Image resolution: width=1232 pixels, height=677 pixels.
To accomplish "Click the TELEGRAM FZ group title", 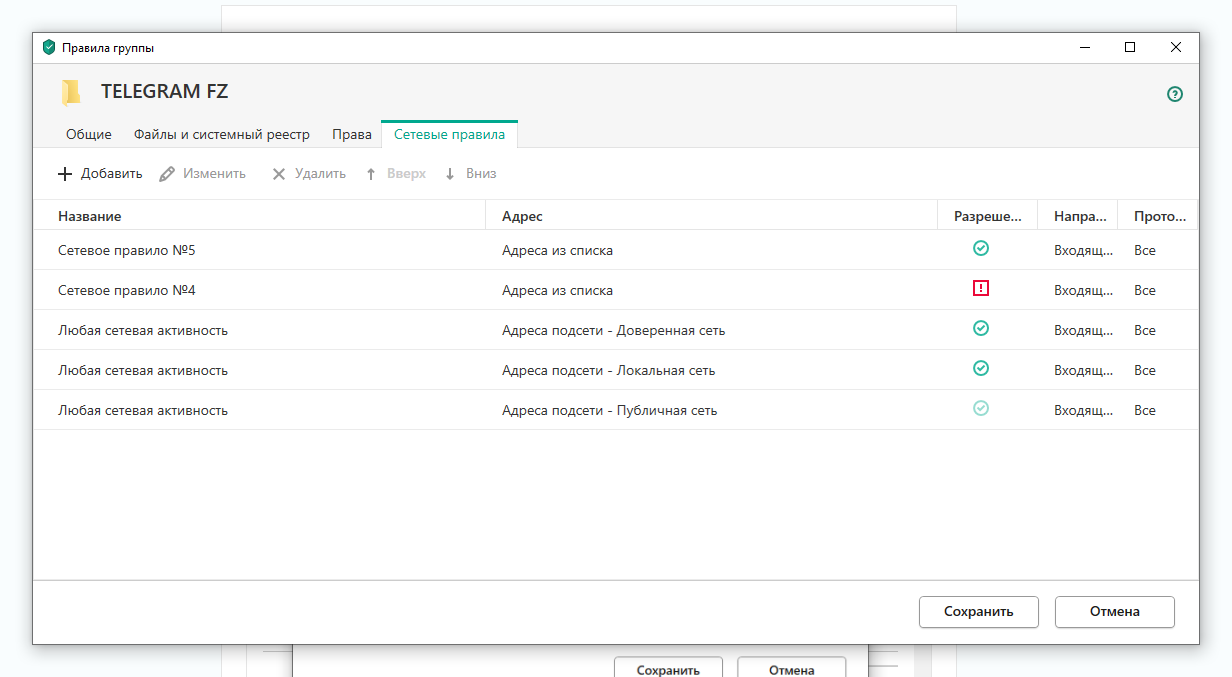I will tap(165, 92).
